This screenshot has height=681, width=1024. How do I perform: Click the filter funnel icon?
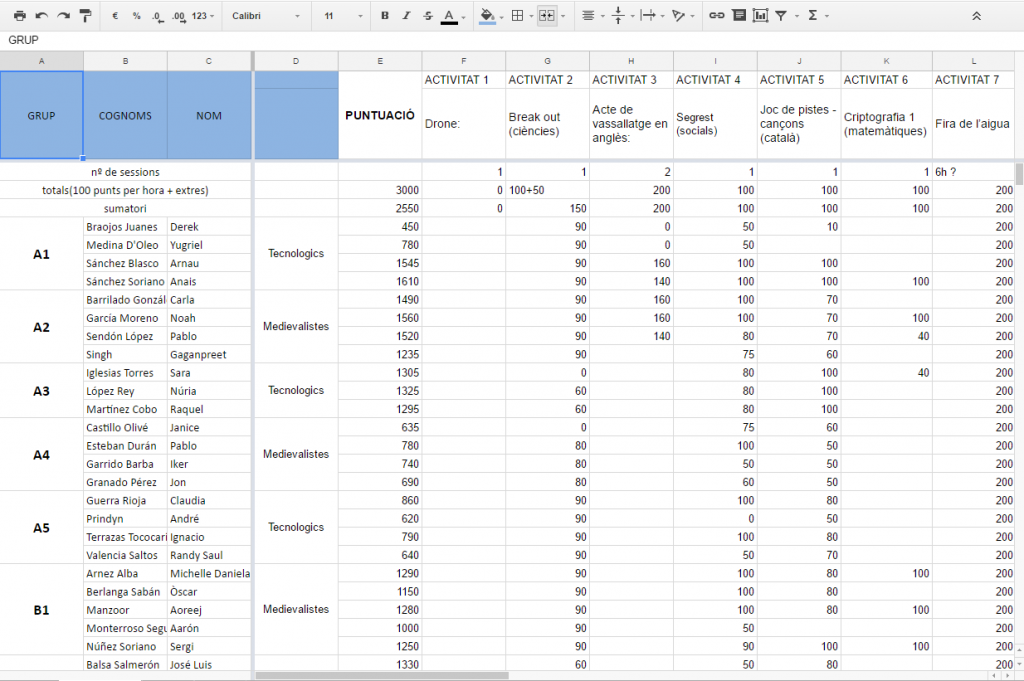pyautogui.click(x=781, y=16)
